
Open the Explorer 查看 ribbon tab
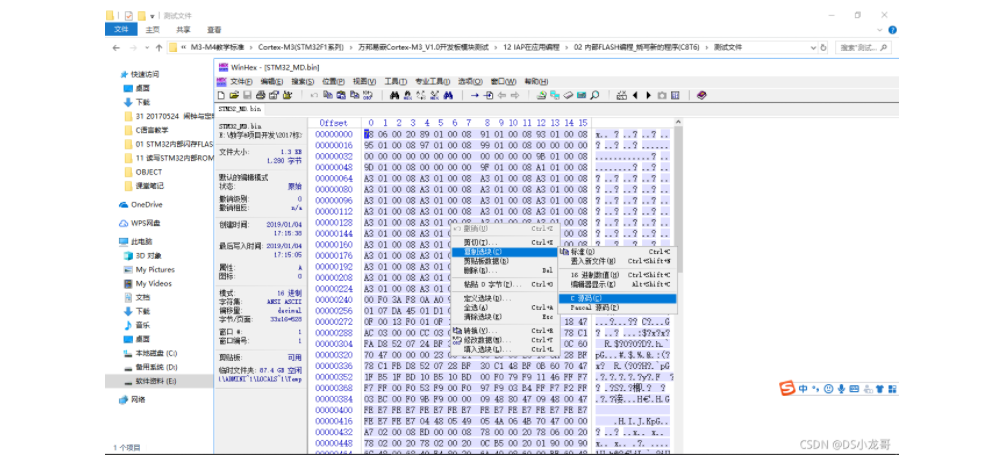214,29
